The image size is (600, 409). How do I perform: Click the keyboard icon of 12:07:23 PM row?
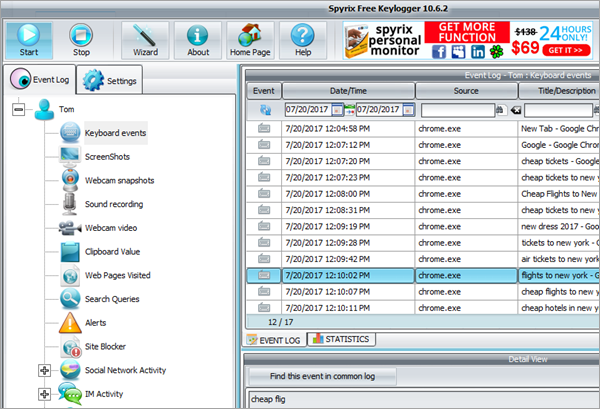pos(264,177)
